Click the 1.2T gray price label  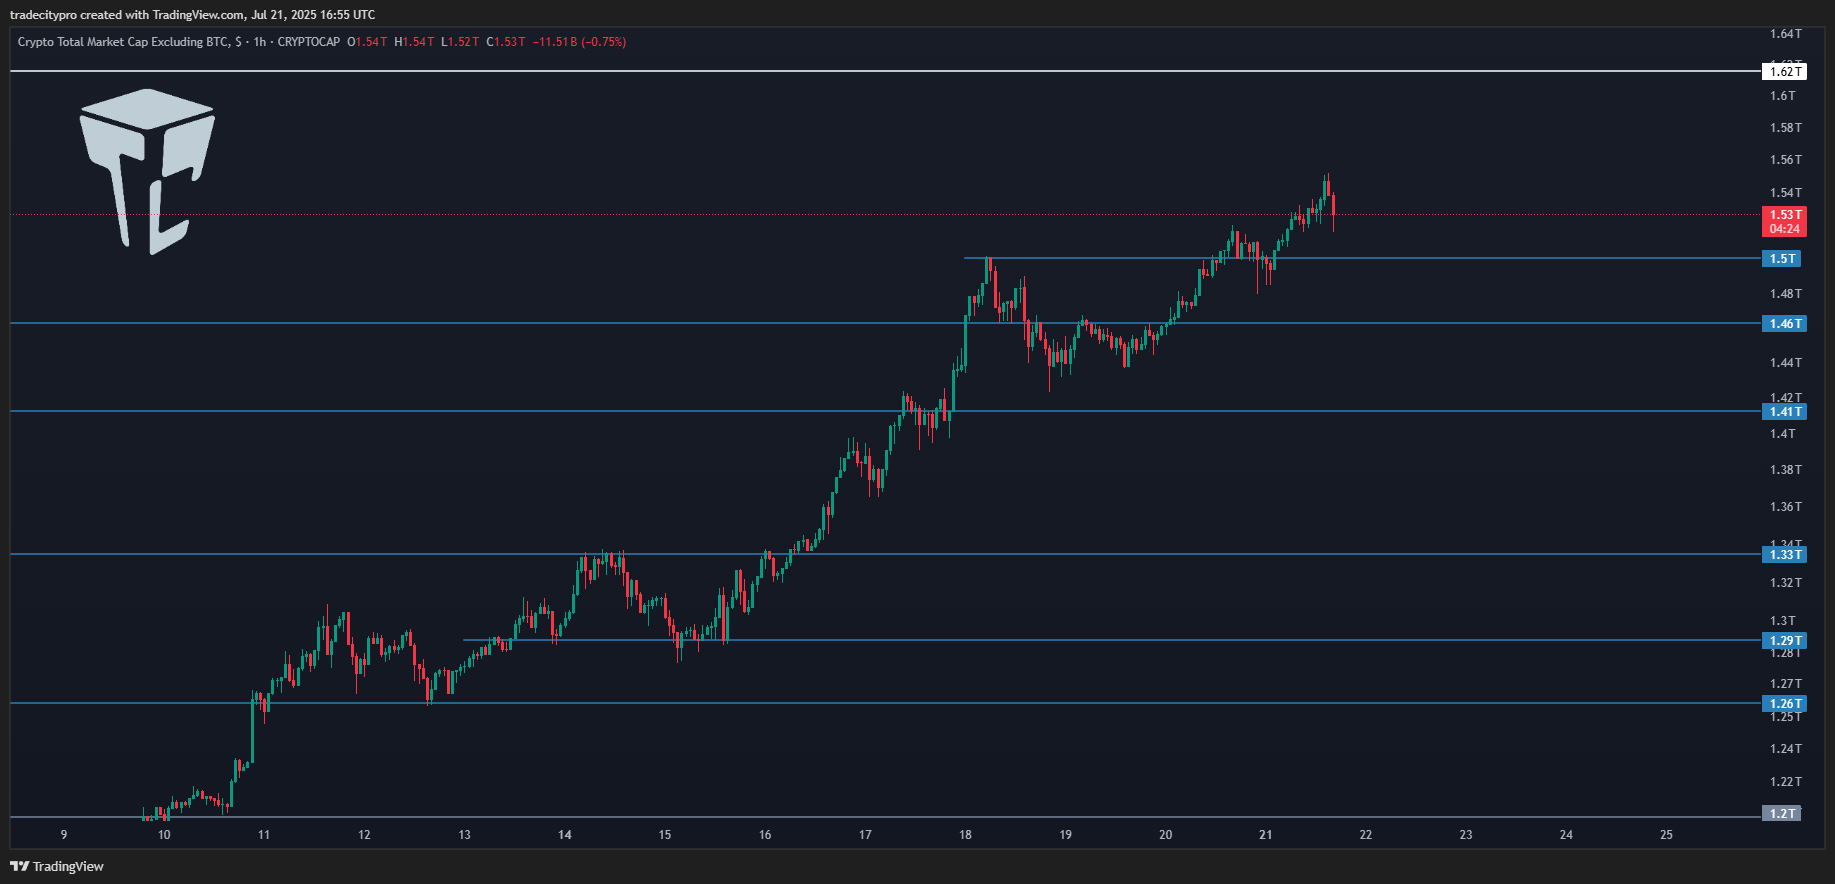pyautogui.click(x=1782, y=813)
